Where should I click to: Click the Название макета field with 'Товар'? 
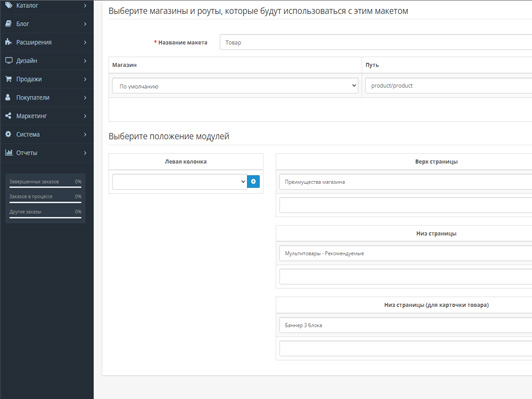376,42
